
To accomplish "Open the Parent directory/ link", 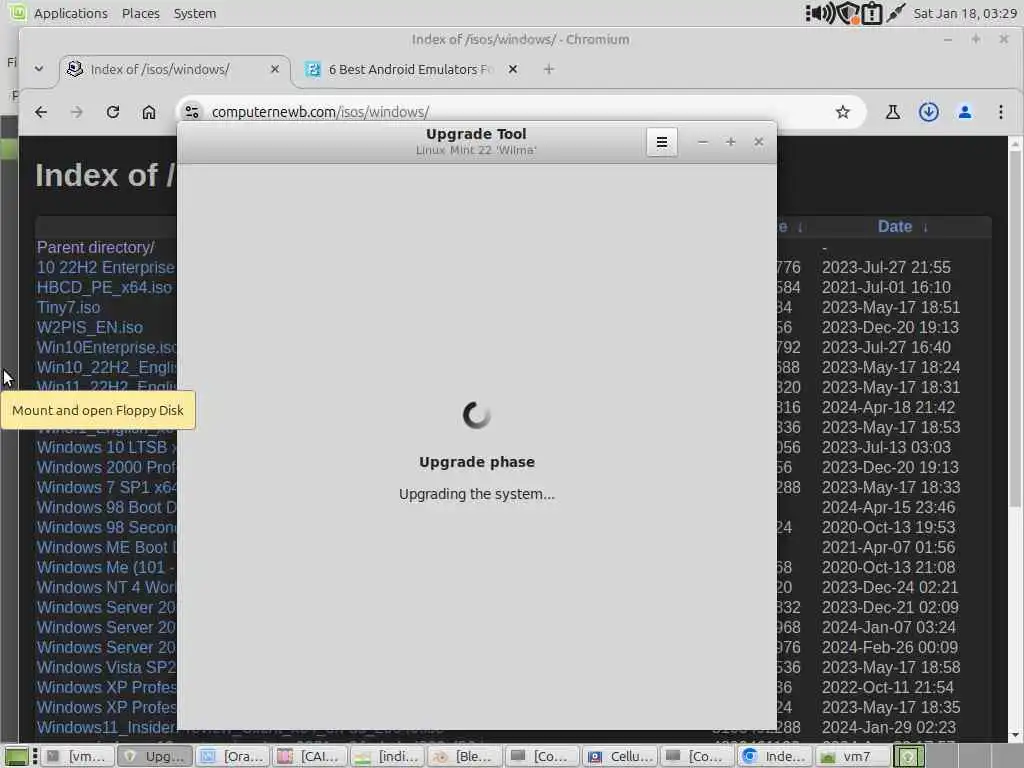I will click(95, 248).
